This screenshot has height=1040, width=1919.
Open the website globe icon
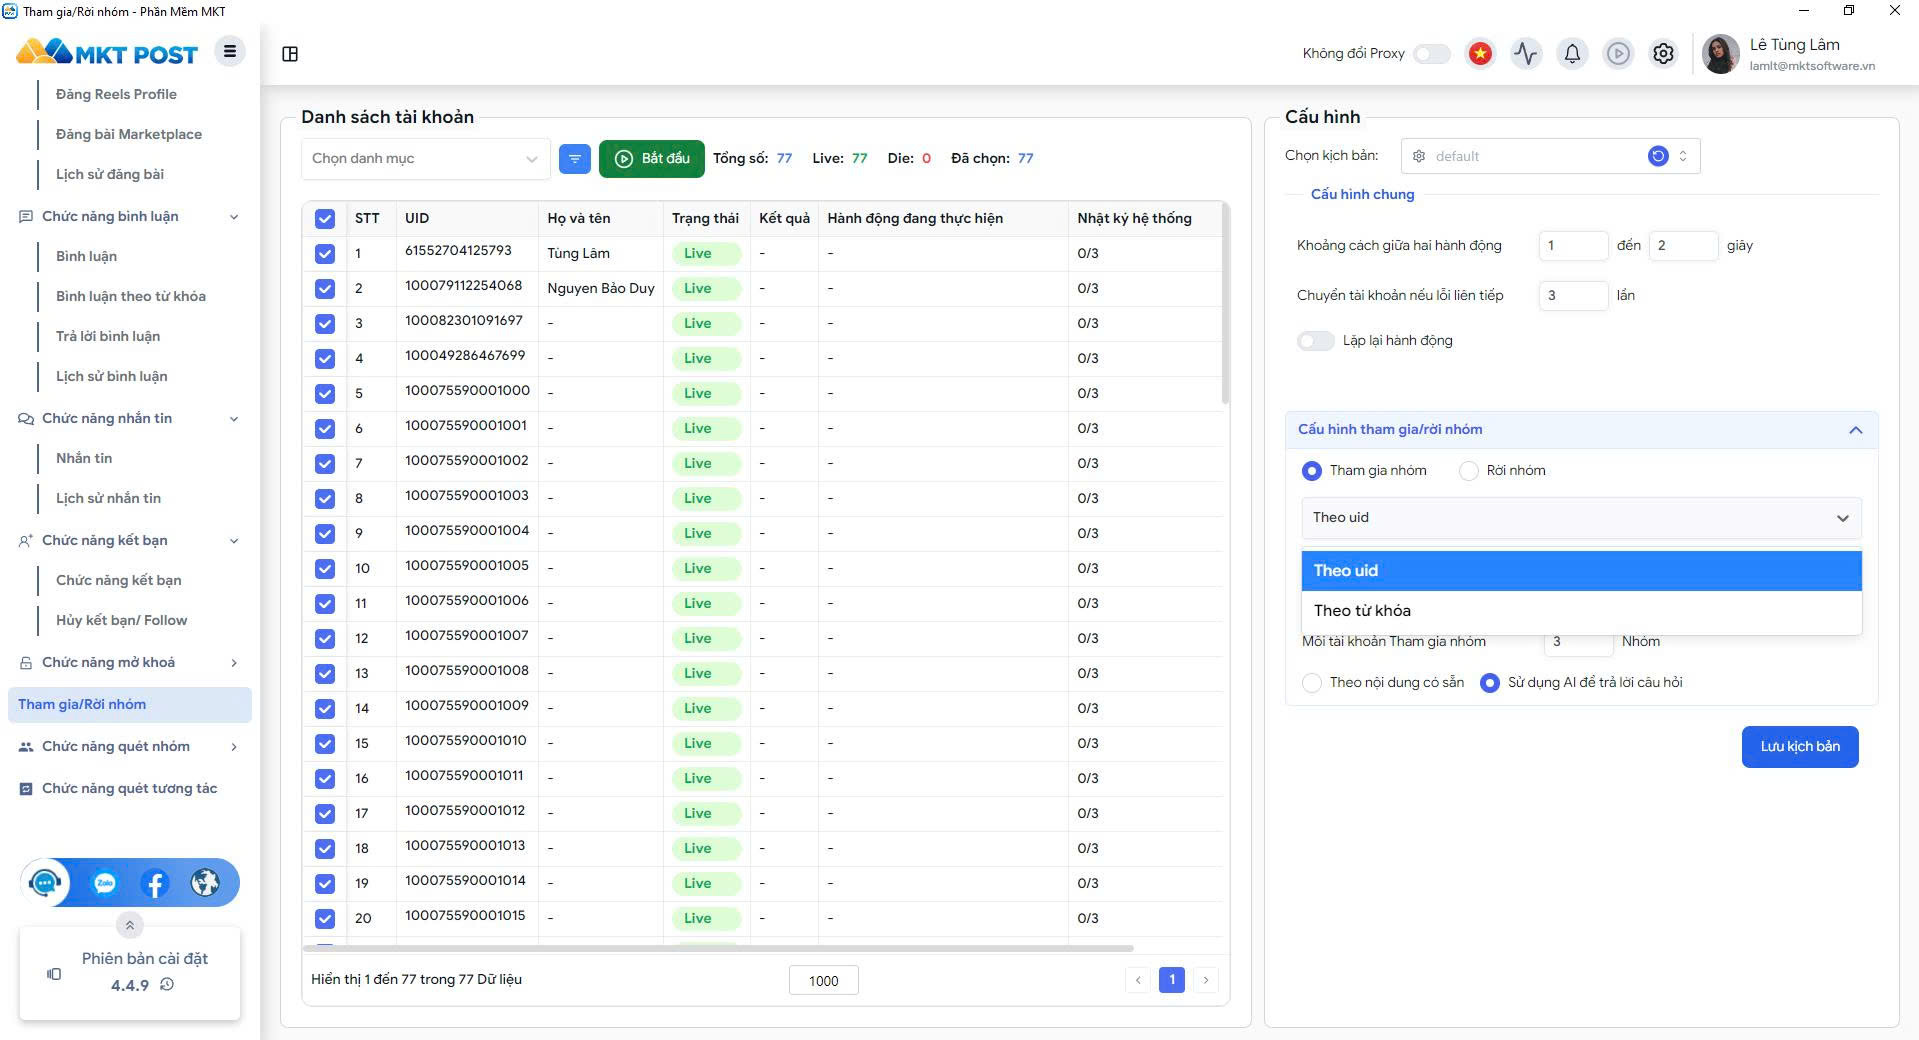click(x=205, y=883)
